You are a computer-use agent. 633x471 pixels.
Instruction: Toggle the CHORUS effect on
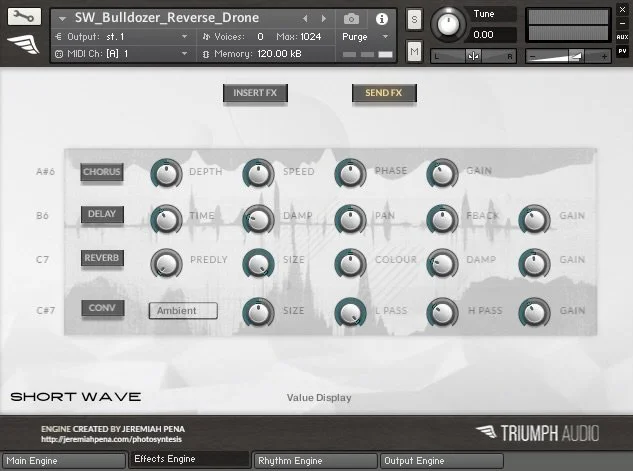102,172
